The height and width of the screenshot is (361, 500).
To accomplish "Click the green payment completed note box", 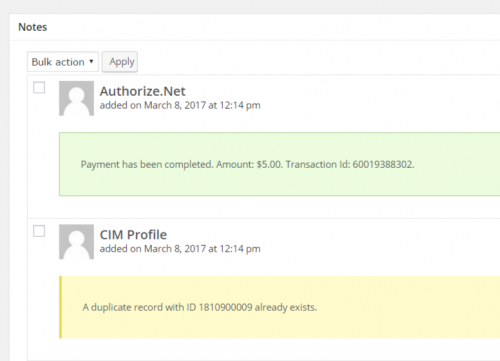I will point(279,164).
